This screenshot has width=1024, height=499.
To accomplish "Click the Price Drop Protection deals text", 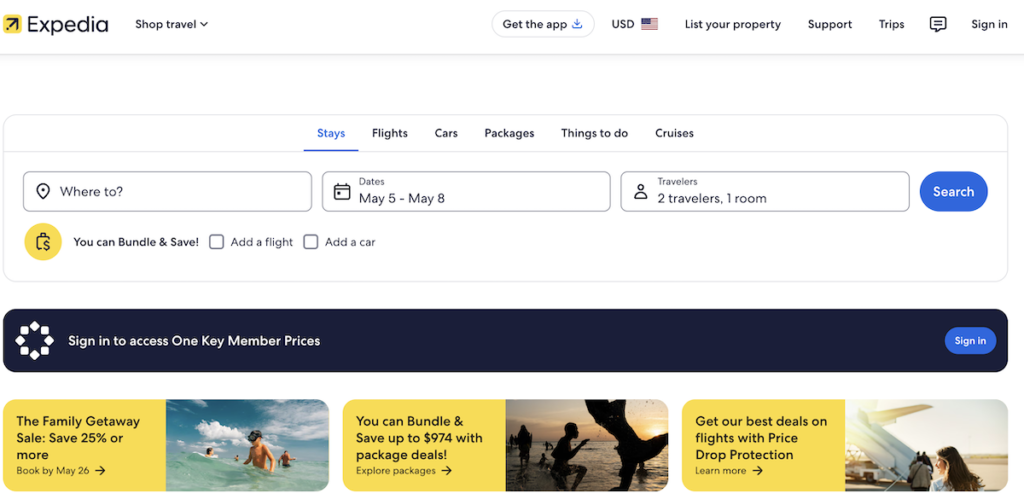I will (x=761, y=438).
